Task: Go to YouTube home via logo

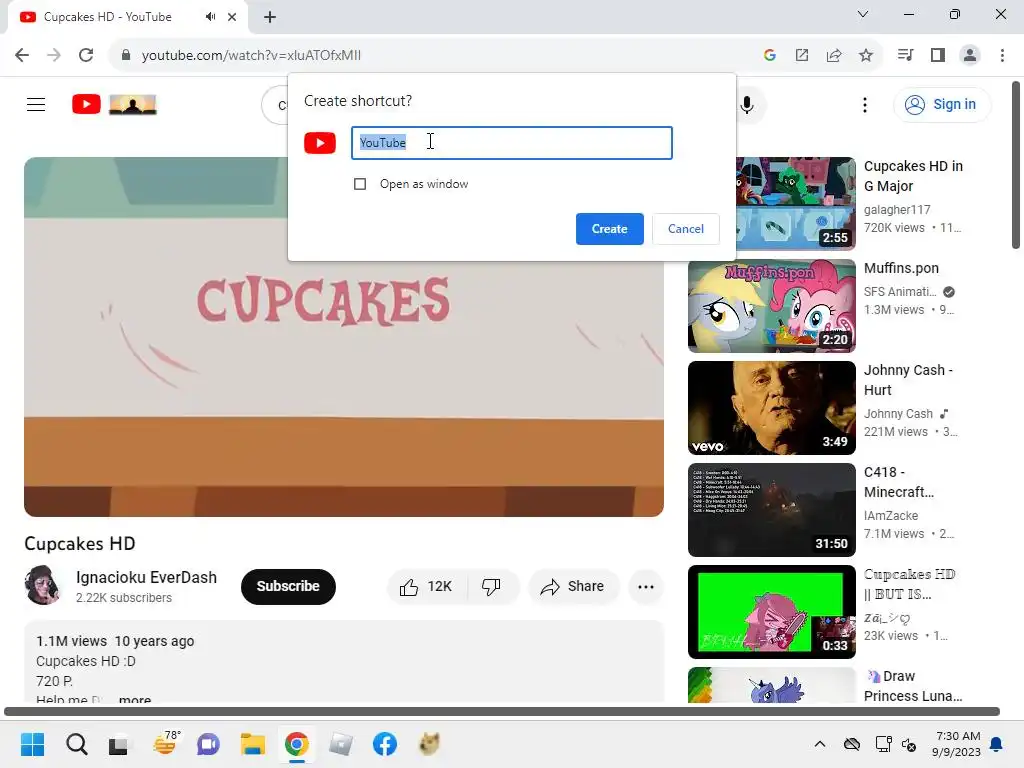Action: click(x=114, y=104)
